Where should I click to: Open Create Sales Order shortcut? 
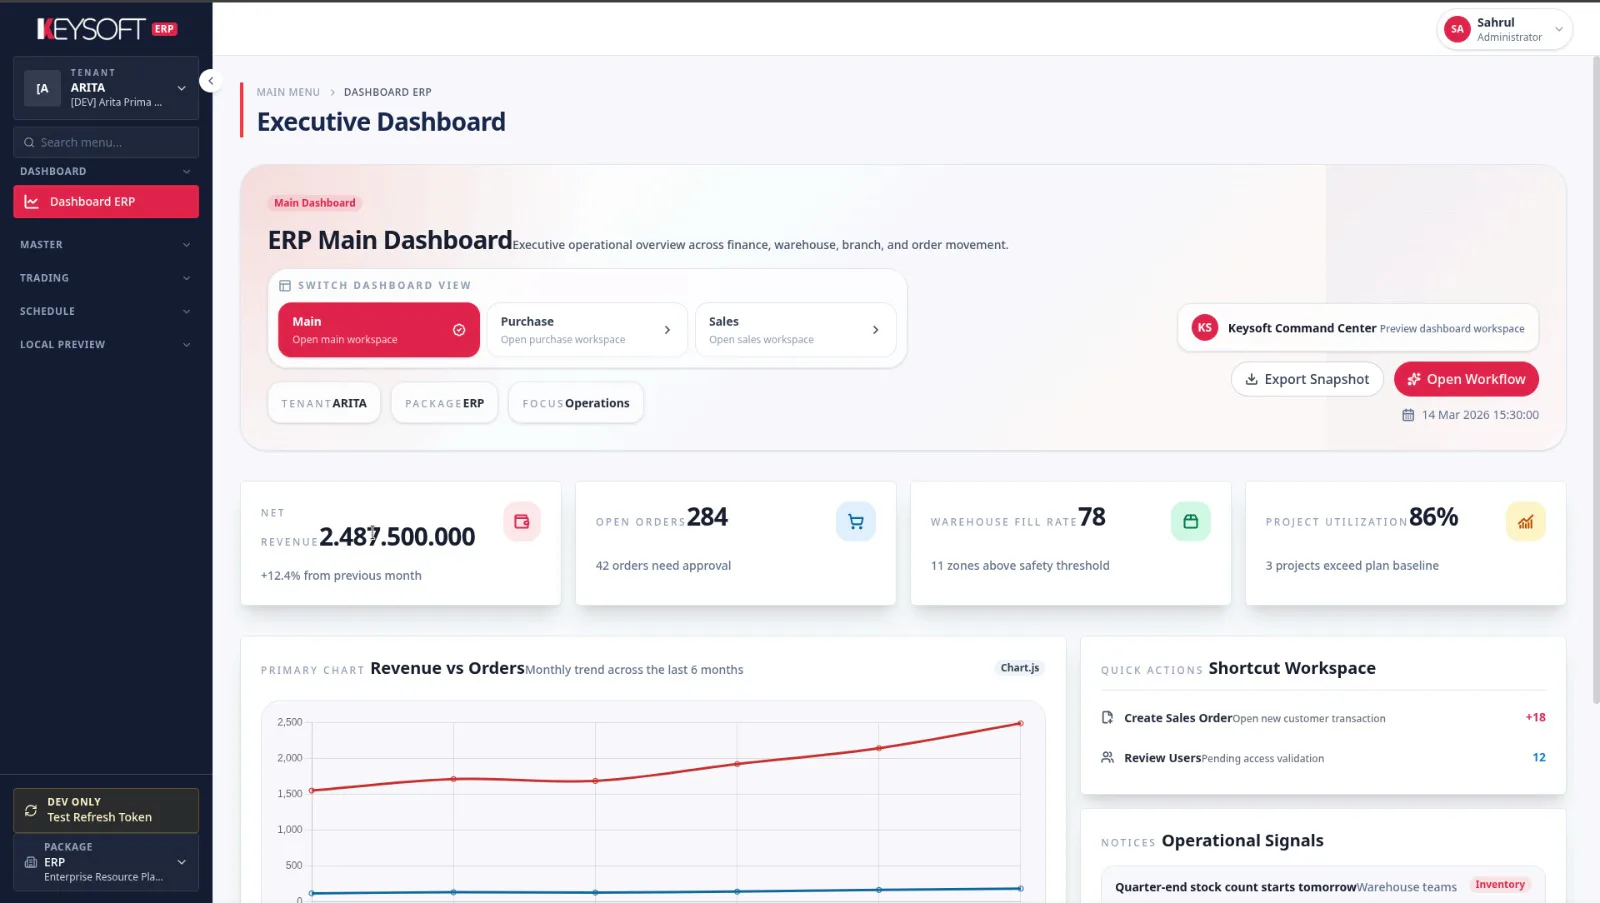click(1323, 718)
